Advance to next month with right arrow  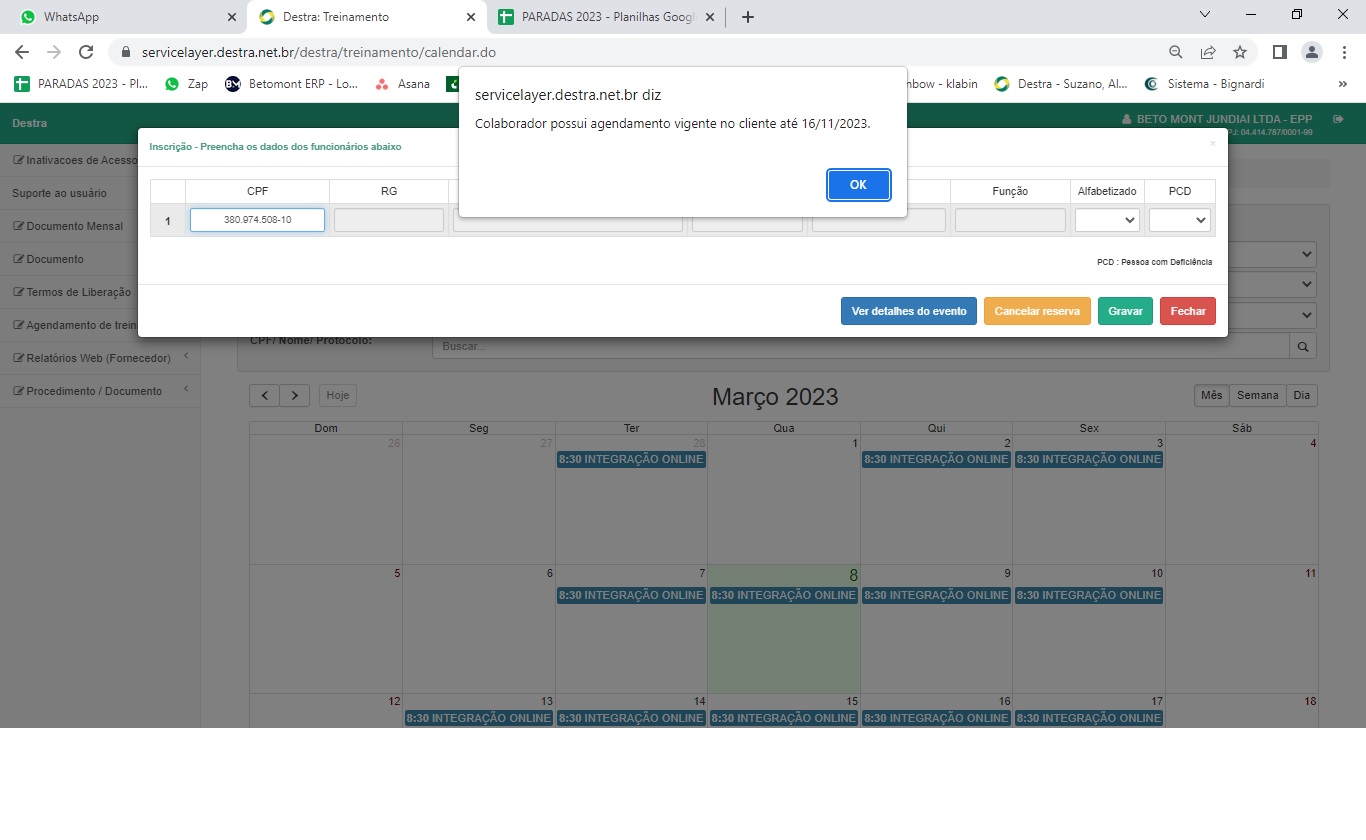(294, 395)
